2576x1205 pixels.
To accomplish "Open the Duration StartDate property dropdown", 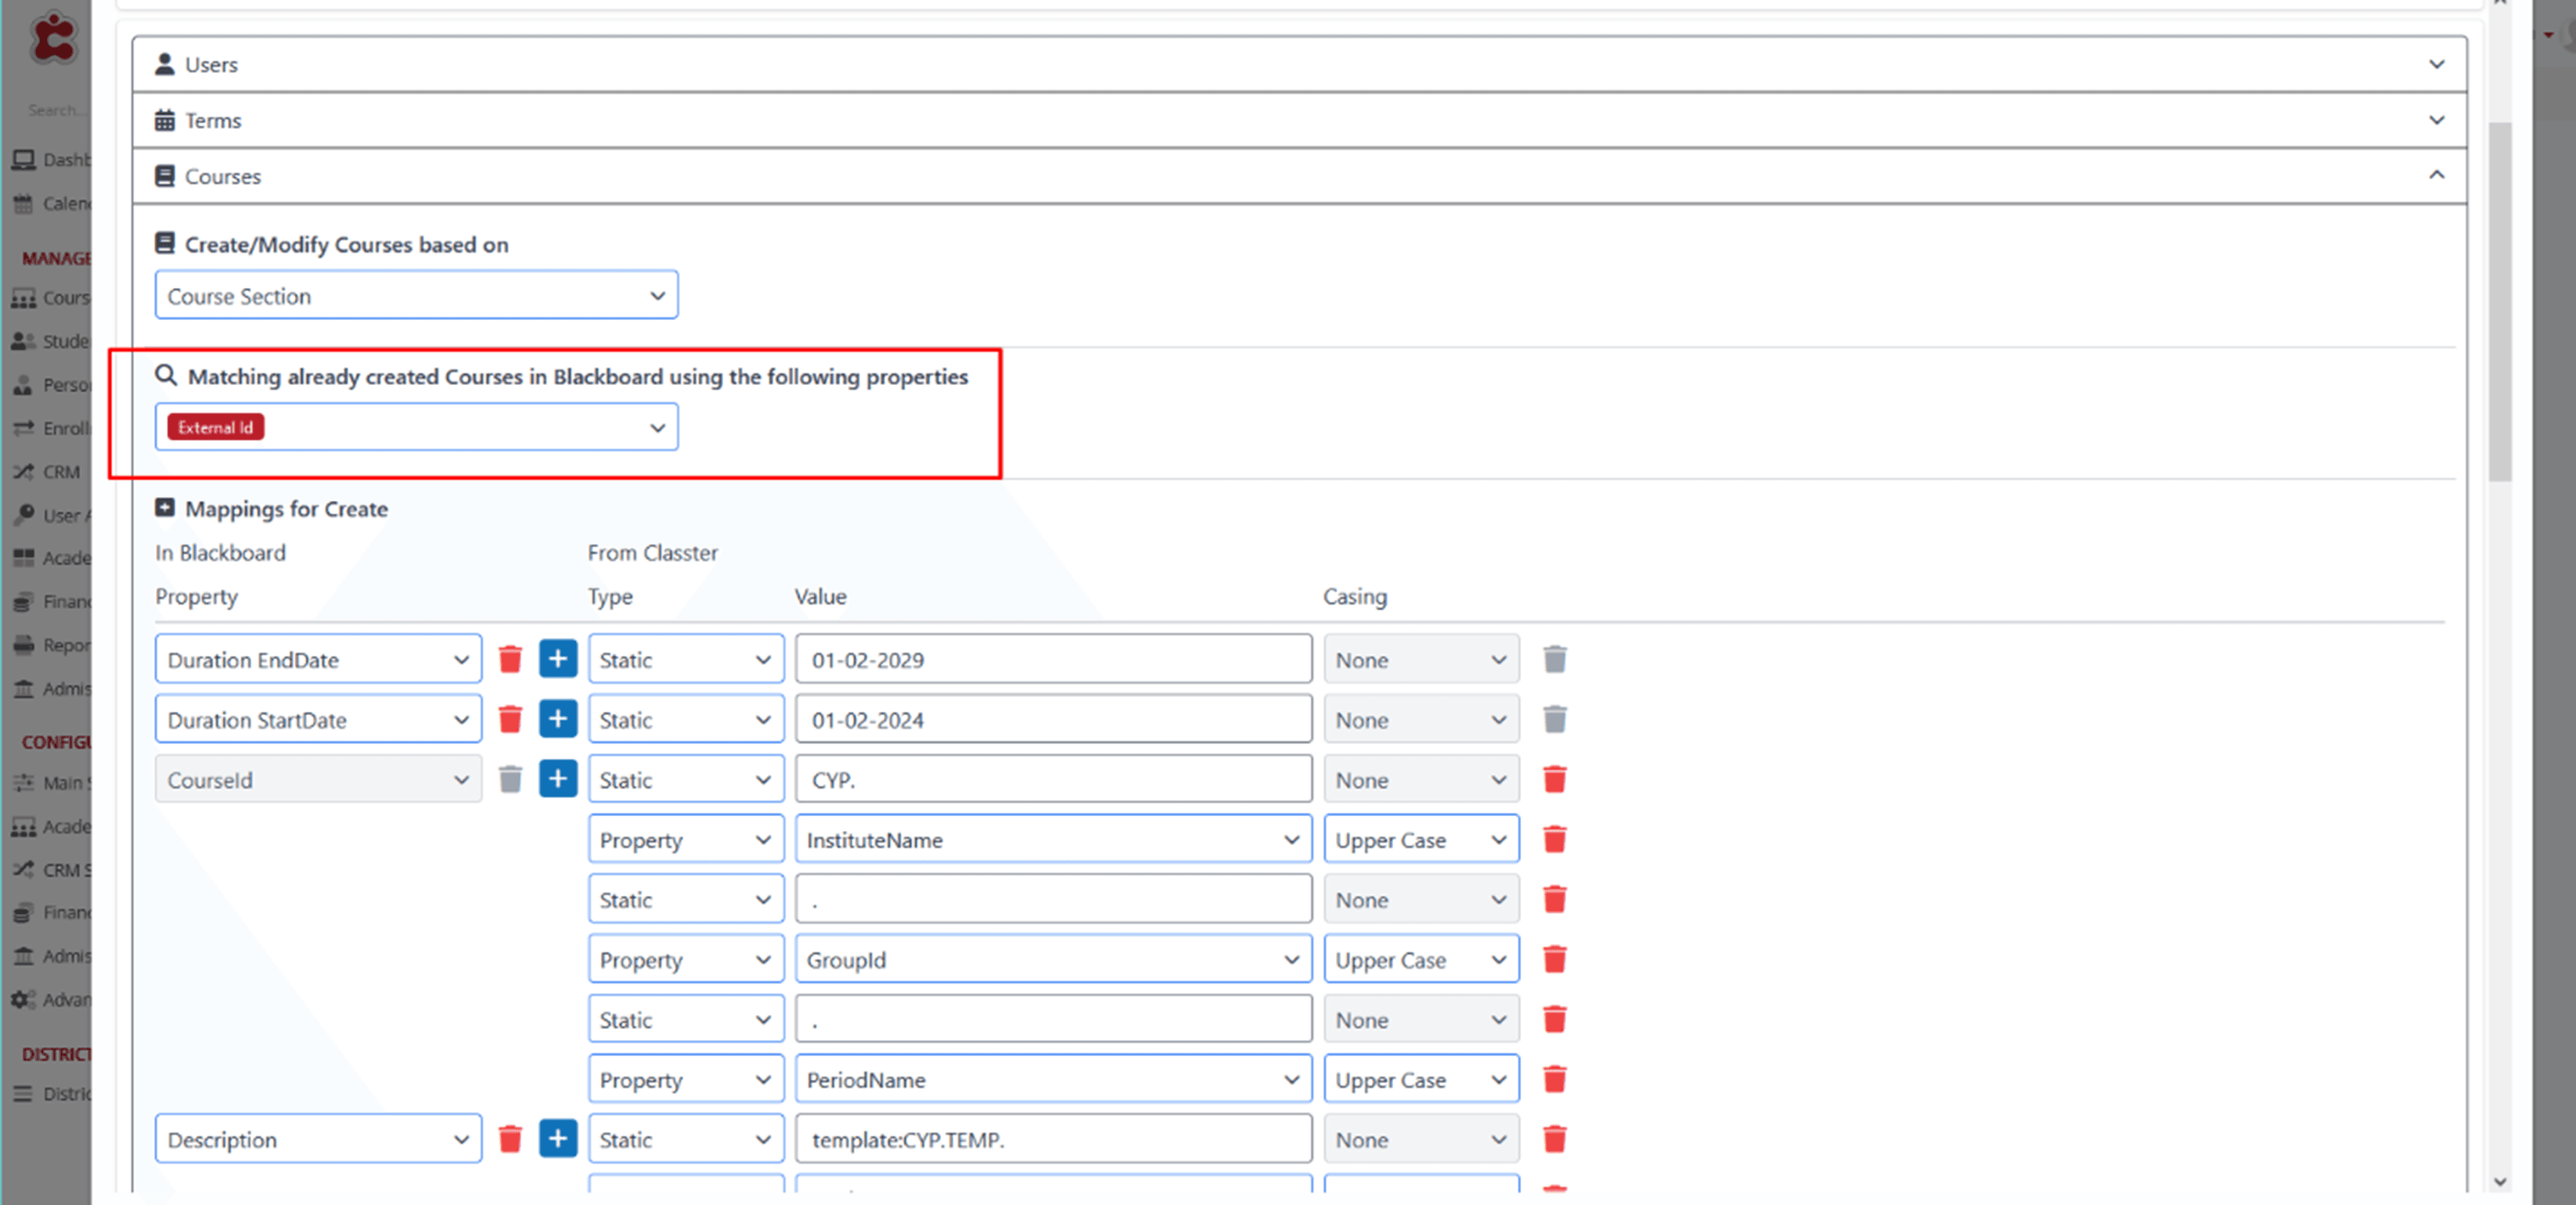I will coord(318,719).
